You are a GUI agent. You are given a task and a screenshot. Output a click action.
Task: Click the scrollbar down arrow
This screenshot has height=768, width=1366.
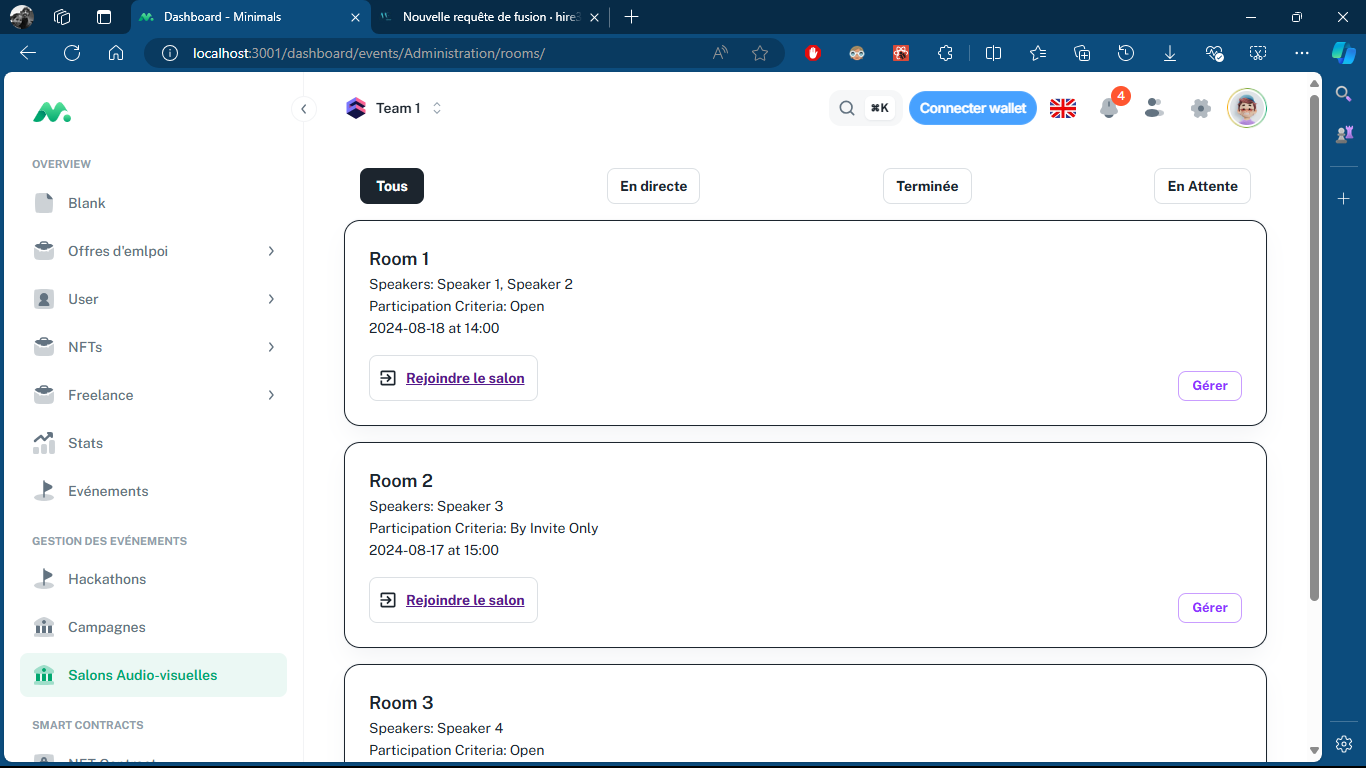(1315, 750)
